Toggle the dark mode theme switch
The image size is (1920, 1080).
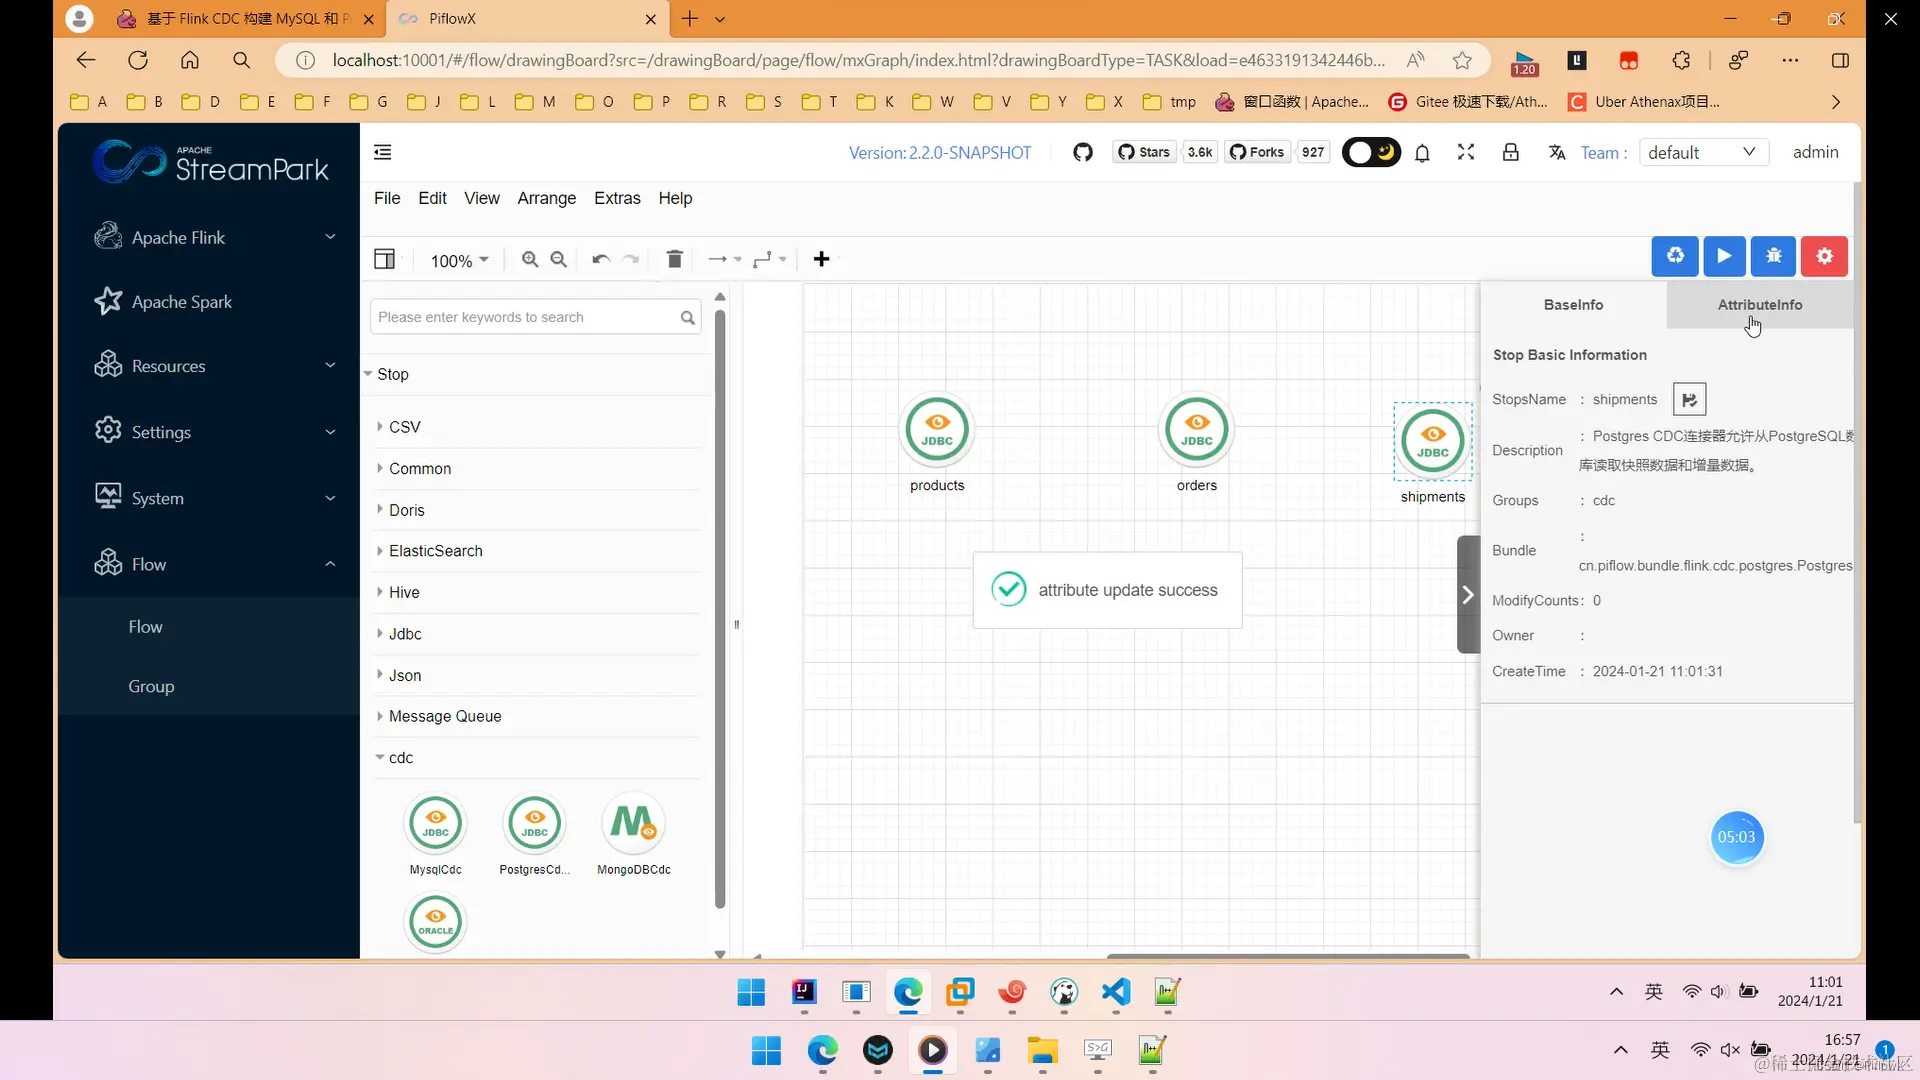1371,152
